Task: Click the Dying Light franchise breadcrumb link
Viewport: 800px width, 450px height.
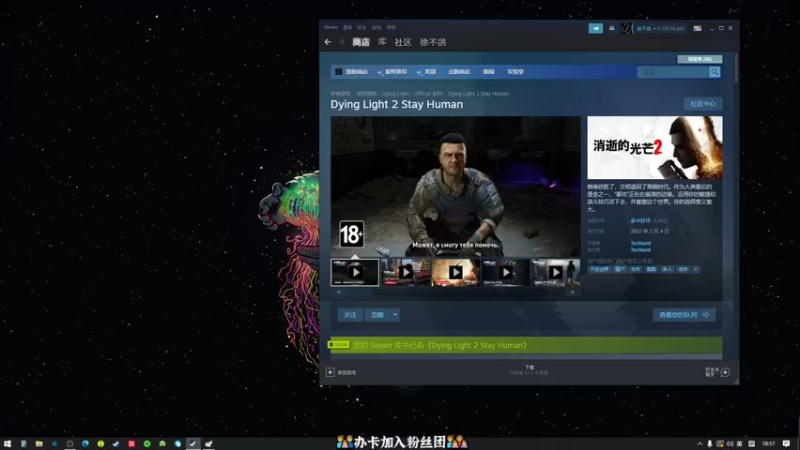Action: pyautogui.click(x=412, y=94)
